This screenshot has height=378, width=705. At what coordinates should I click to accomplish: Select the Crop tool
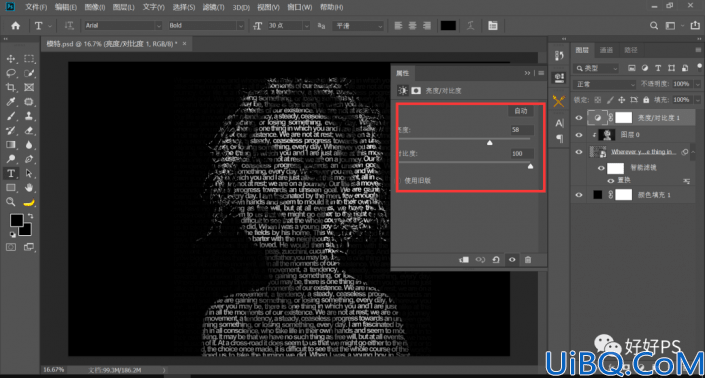pyautogui.click(x=11, y=88)
